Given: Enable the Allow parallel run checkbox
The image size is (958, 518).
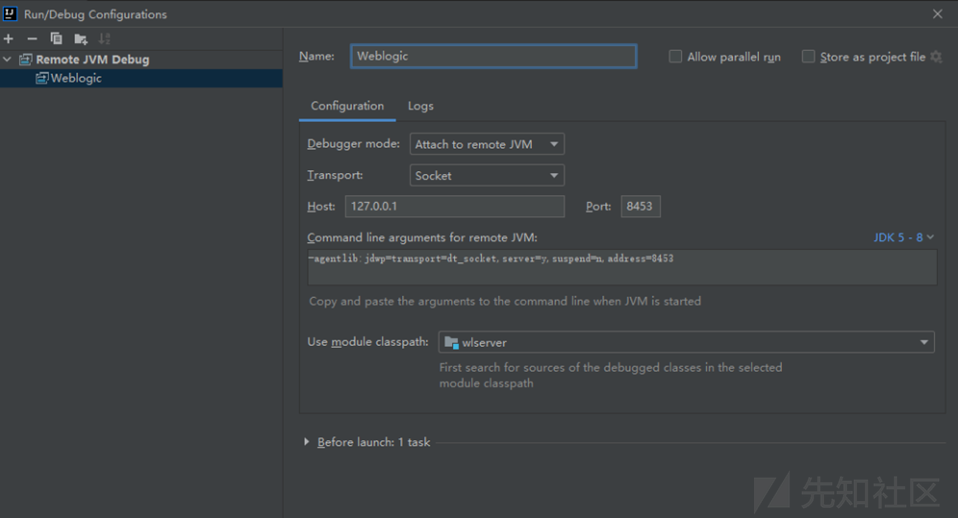Looking at the screenshot, I should tap(675, 57).
